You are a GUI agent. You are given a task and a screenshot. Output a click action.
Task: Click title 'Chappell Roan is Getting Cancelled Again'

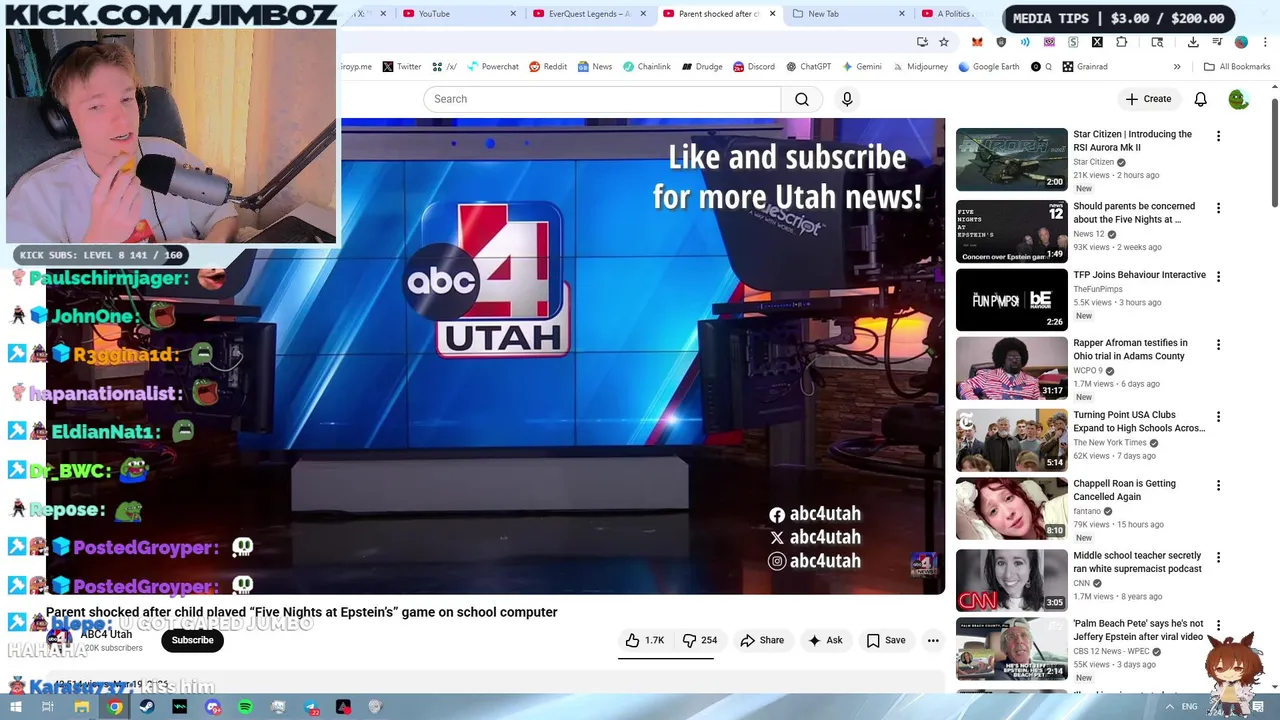(x=1124, y=490)
